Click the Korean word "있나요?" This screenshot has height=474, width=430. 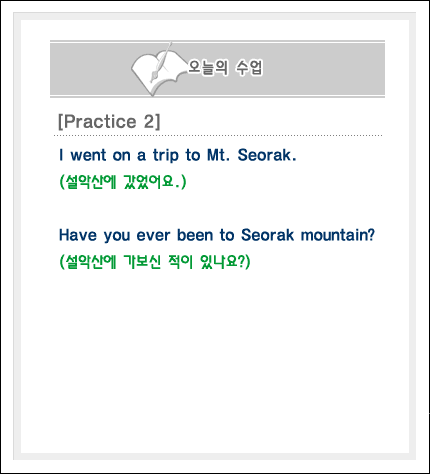[x=223, y=262]
